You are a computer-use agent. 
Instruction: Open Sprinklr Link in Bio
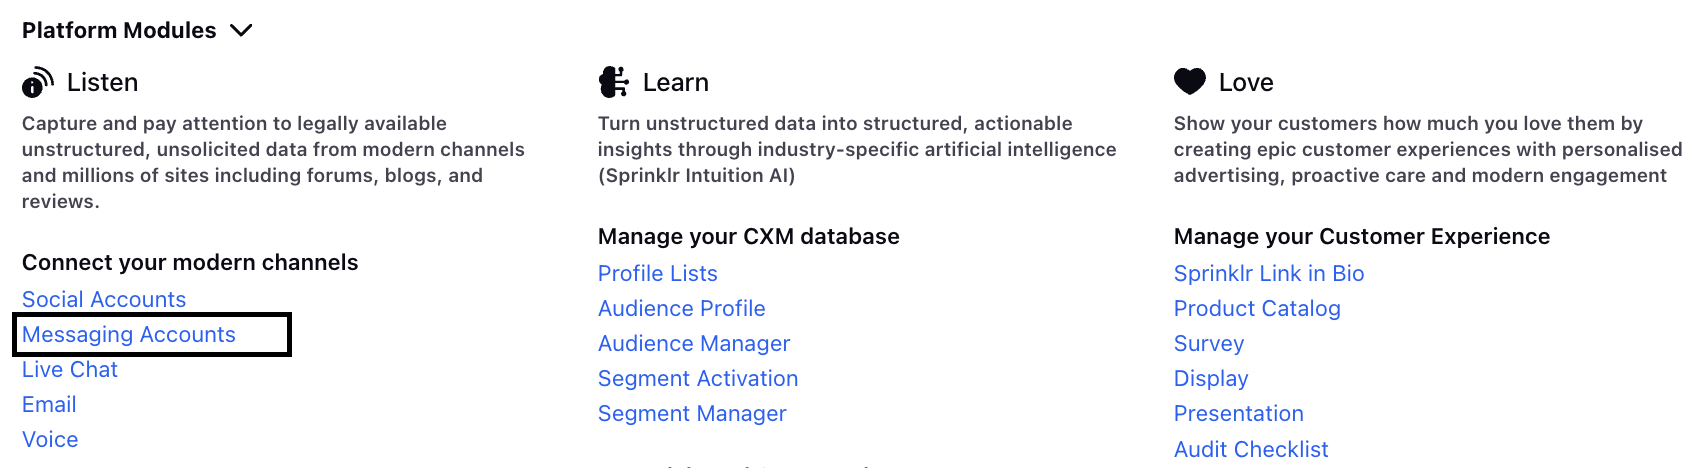point(1269,274)
